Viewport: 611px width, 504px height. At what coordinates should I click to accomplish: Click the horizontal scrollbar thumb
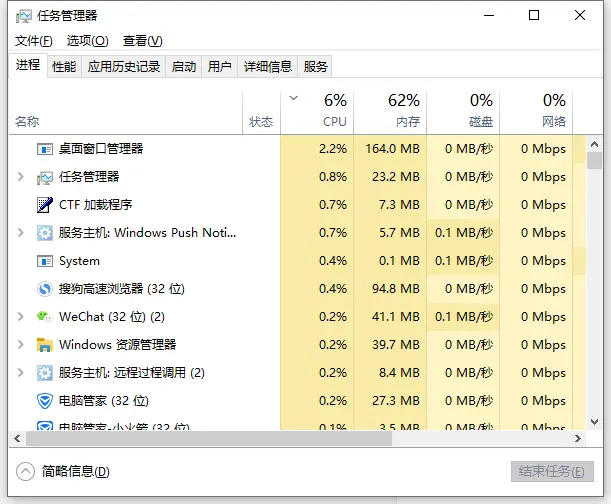(x=209, y=439)
